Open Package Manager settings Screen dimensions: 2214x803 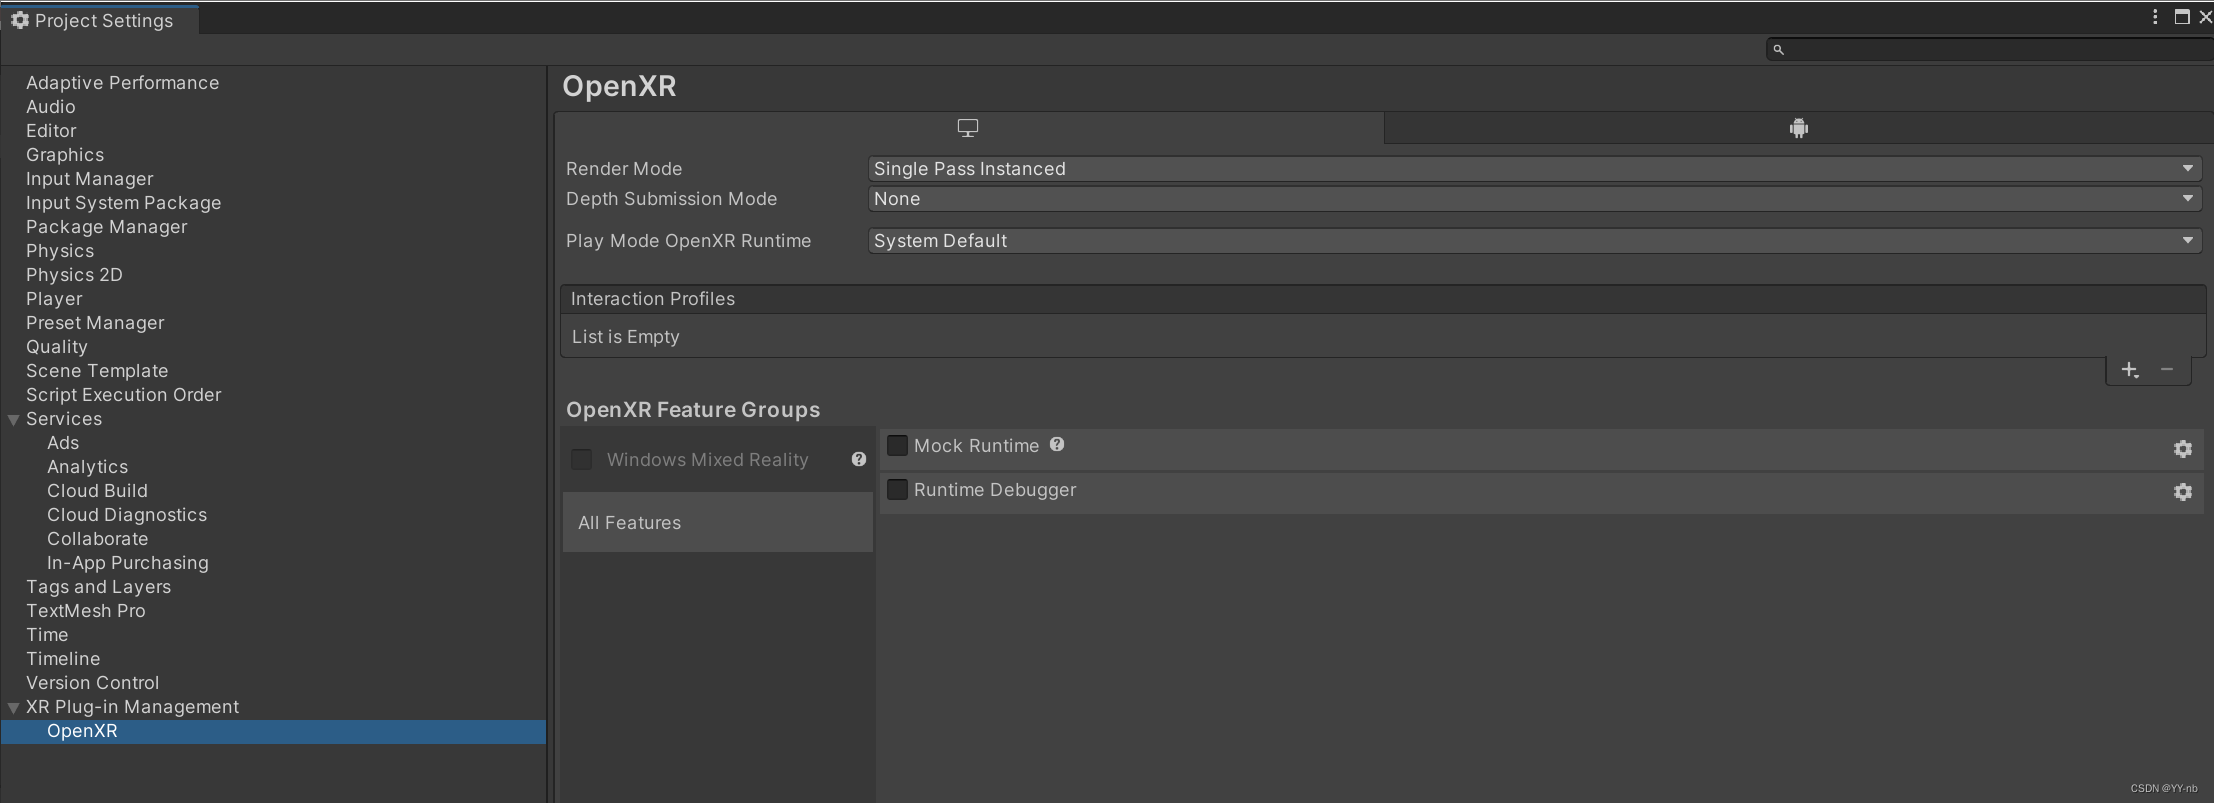click(106, 227)
